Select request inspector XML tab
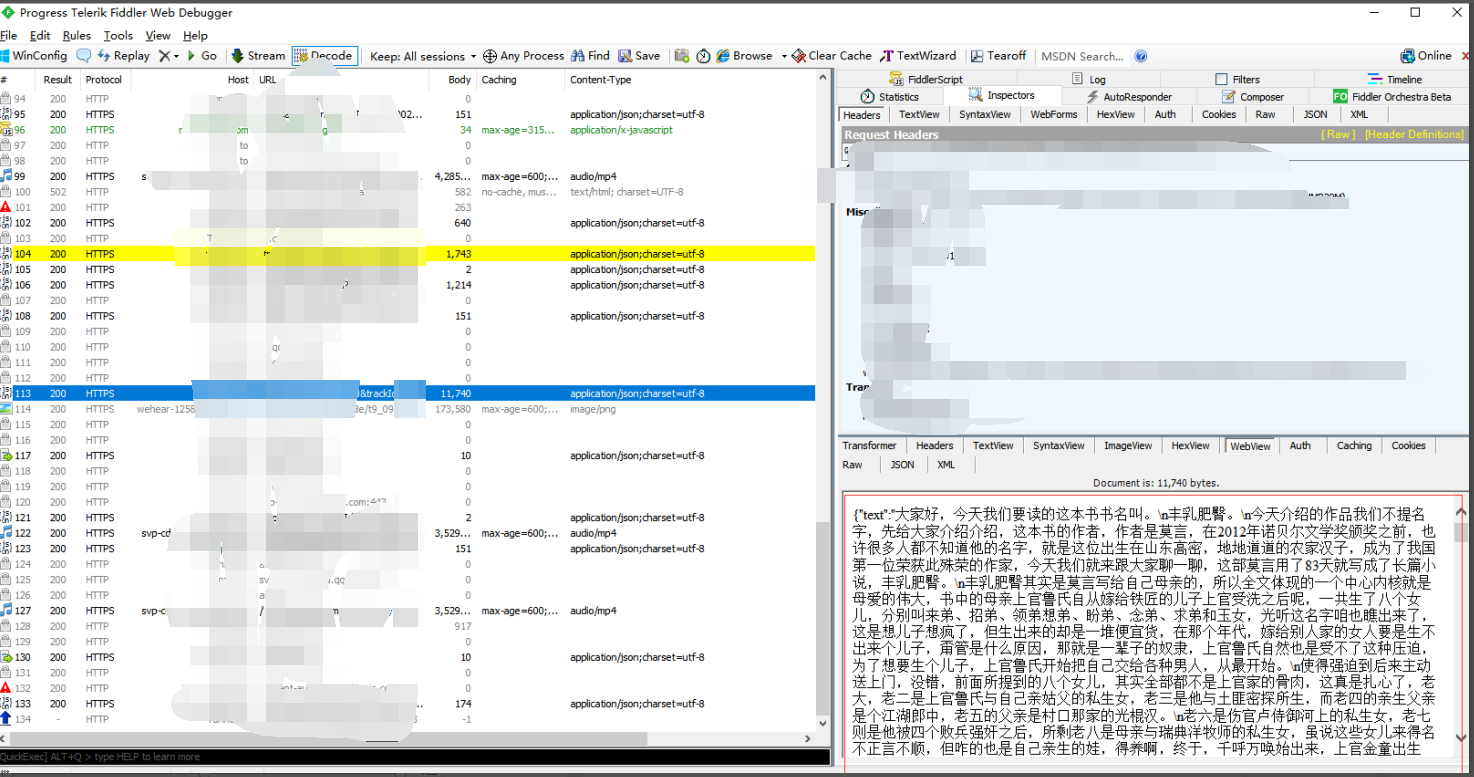This screenshot has height=777, width=1474. (x=1359, y=115)
